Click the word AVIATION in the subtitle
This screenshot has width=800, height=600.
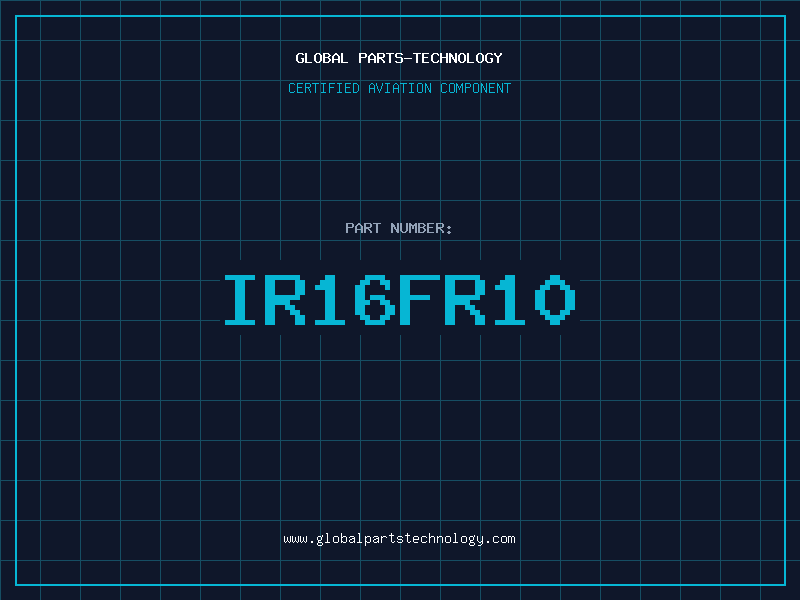click(401, 88)
